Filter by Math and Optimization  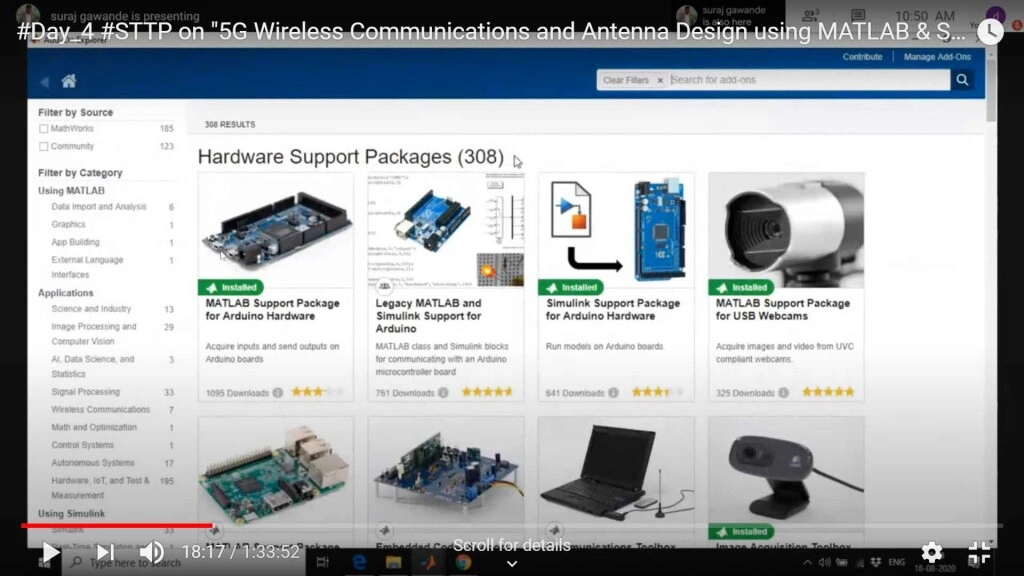tap(94, 427)
